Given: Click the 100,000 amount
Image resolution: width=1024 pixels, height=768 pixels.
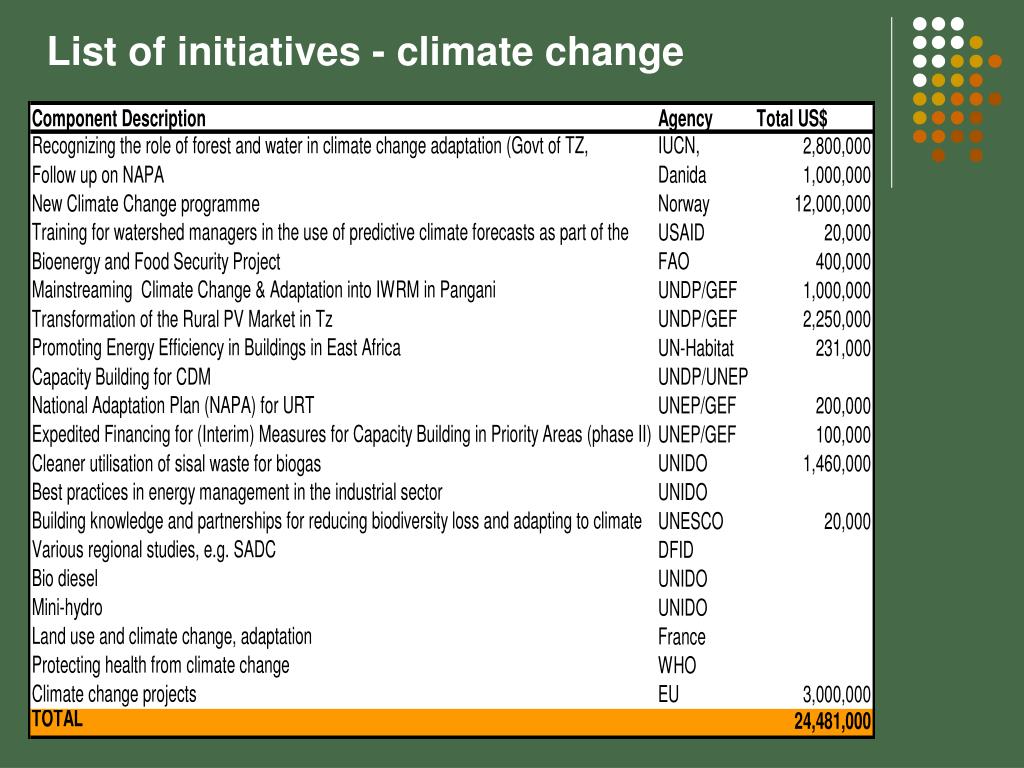Looking at the screenshot, I should (x=843, y=435).
